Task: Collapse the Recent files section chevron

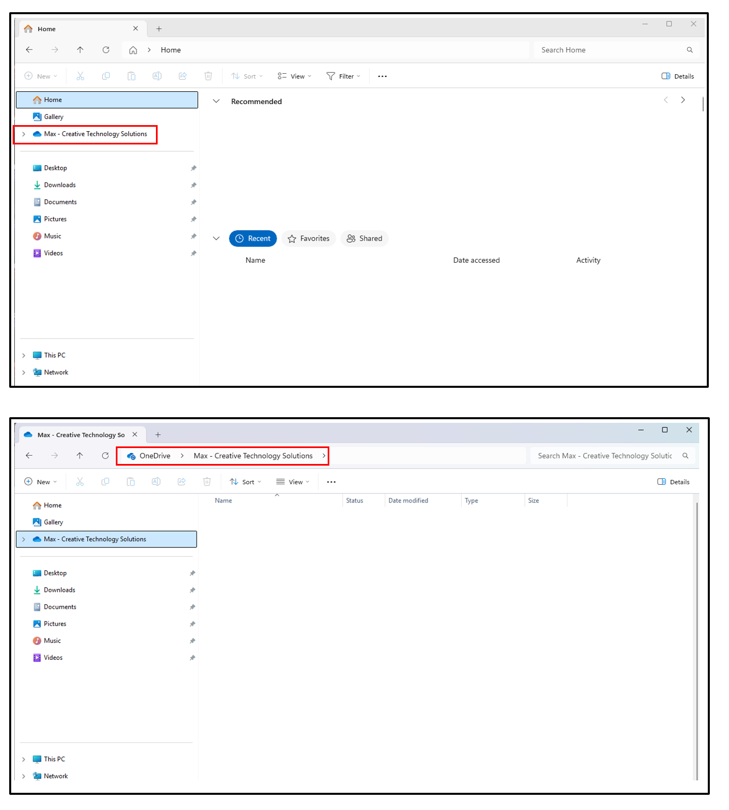Action: click(x=216, y=239)
